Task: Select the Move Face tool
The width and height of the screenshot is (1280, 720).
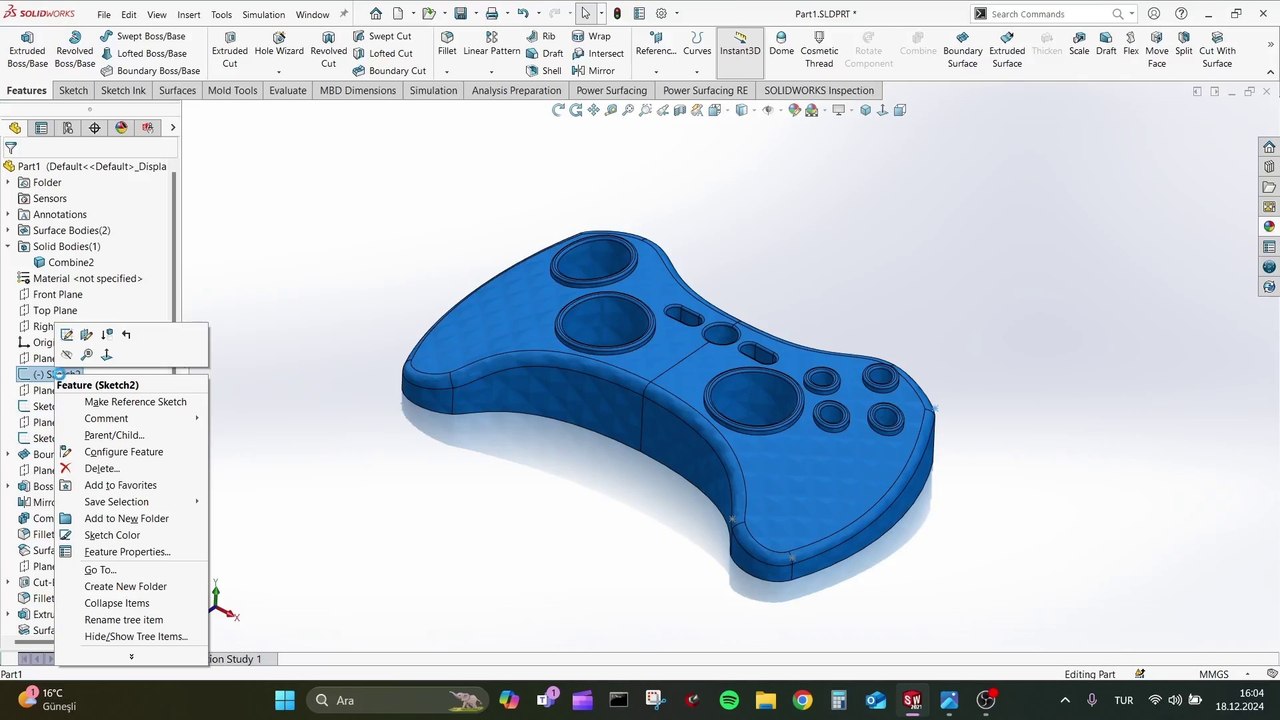Action: [1157, 49]
